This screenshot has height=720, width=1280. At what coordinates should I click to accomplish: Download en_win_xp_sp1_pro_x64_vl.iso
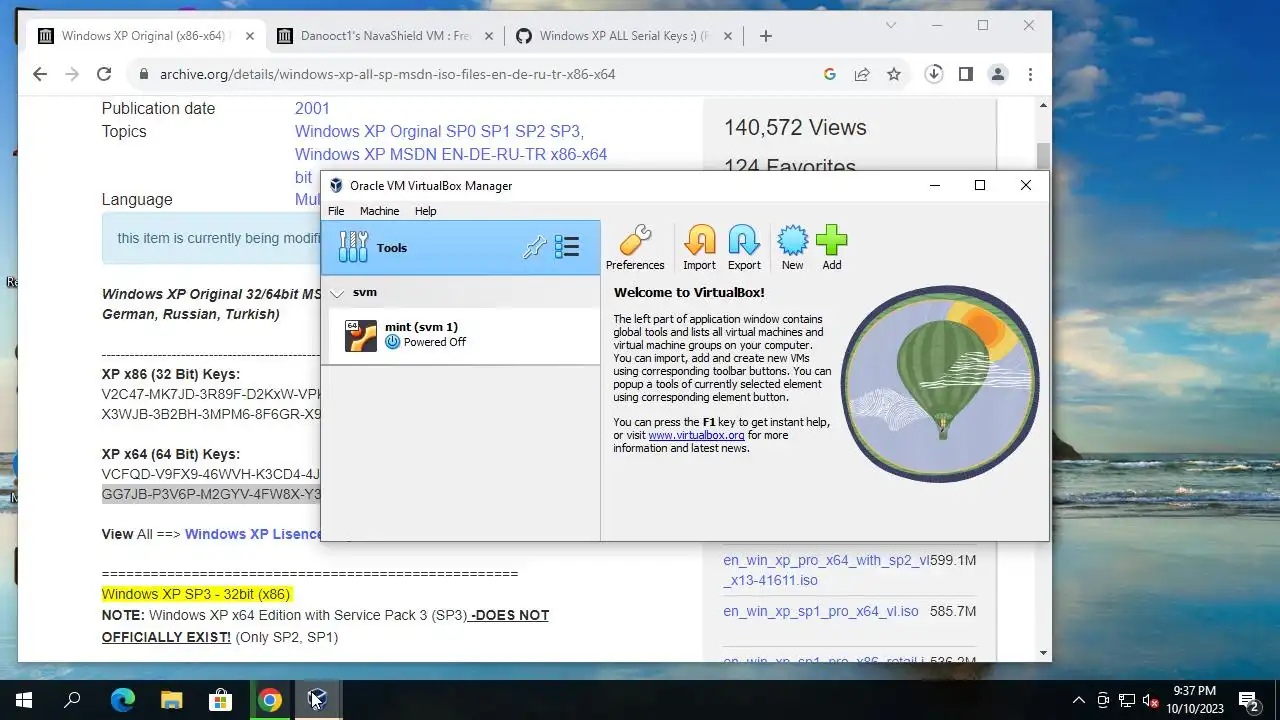(821, 611)
